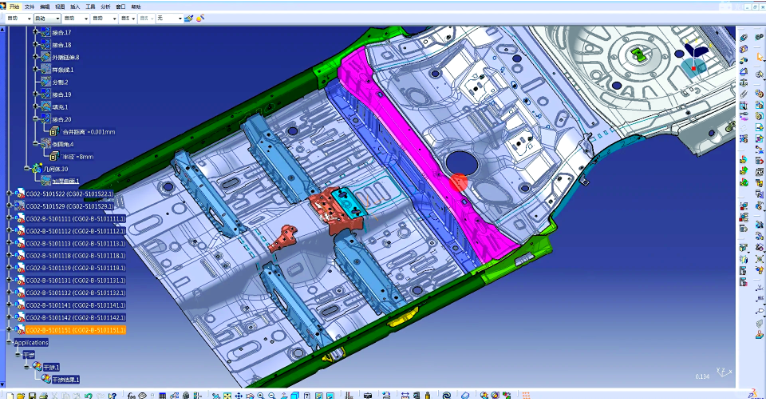Expand the CG02-5101522 part node
Image resolution: width=766 pixels, height=399 pixels.
point(9,194)
